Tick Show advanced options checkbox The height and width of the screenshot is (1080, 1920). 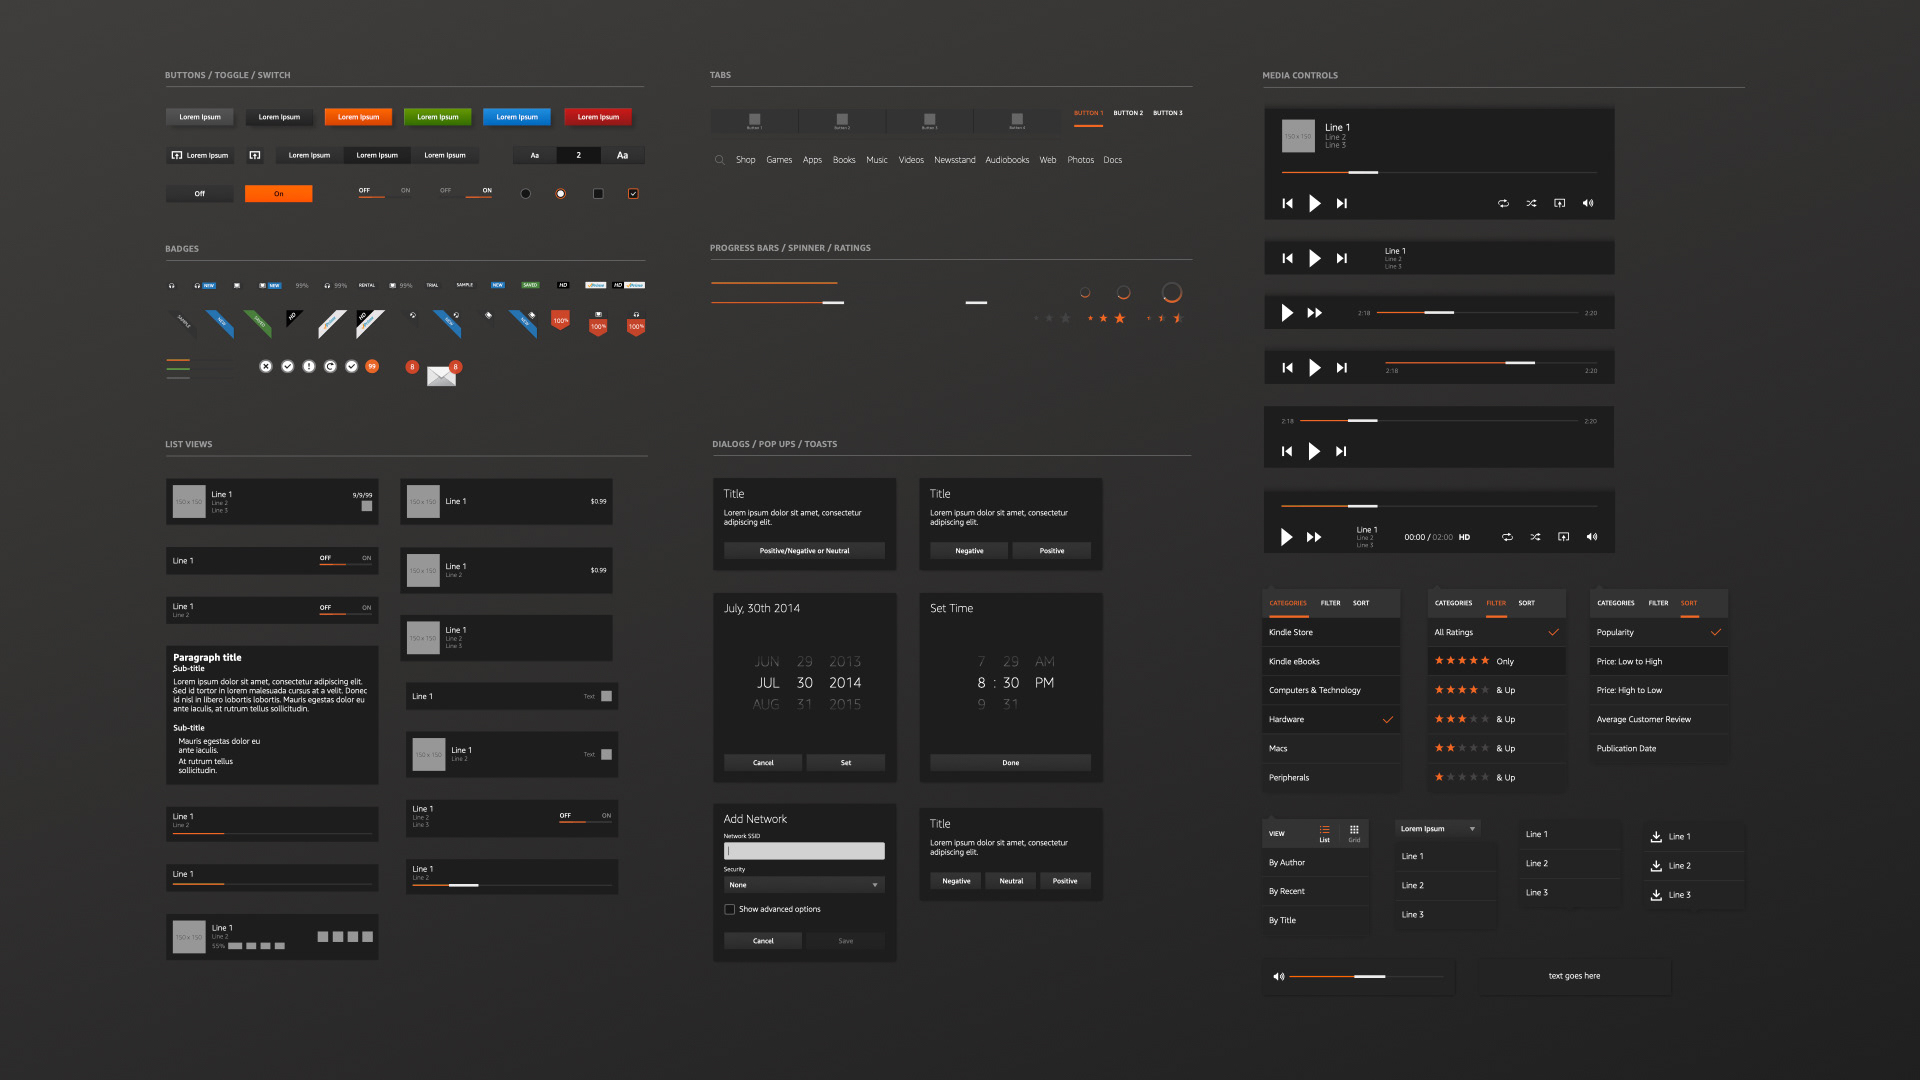point(730,910)
